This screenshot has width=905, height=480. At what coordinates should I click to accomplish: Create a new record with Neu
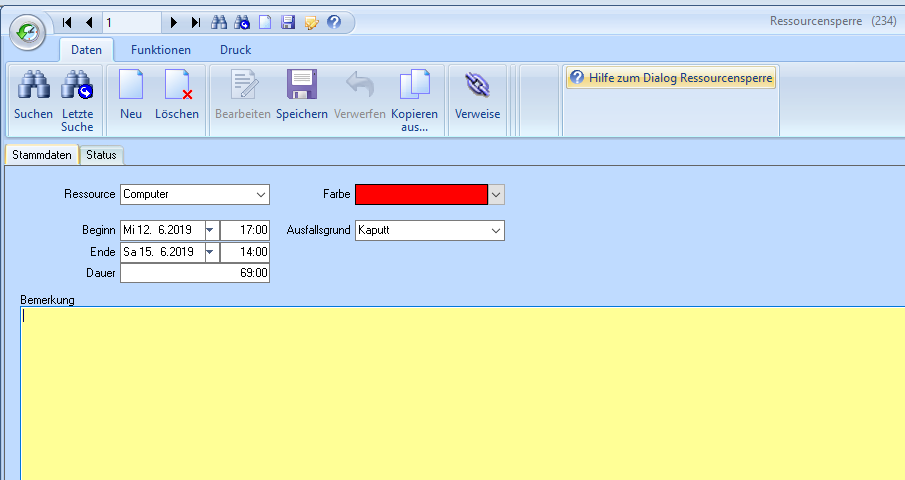[x=131, y=87]
